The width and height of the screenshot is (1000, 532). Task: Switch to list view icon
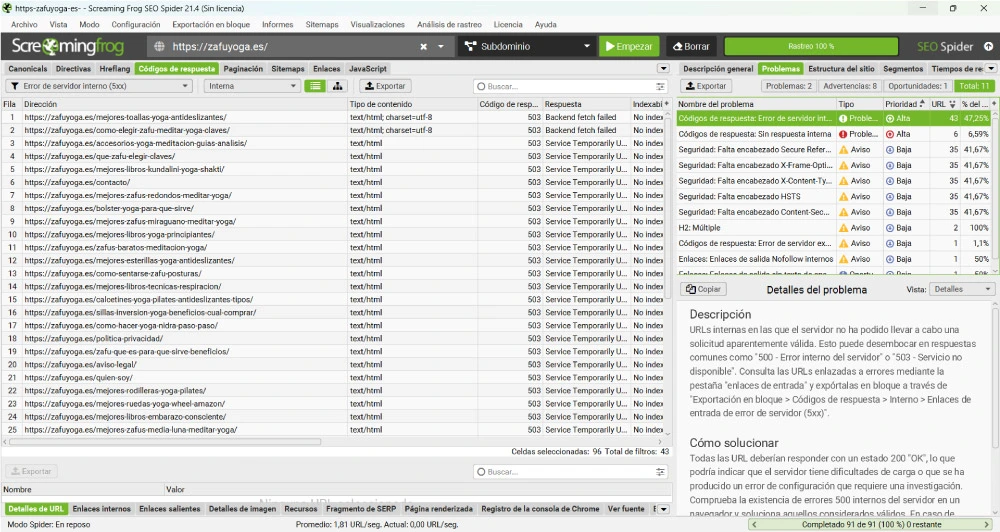click(315, 86)
